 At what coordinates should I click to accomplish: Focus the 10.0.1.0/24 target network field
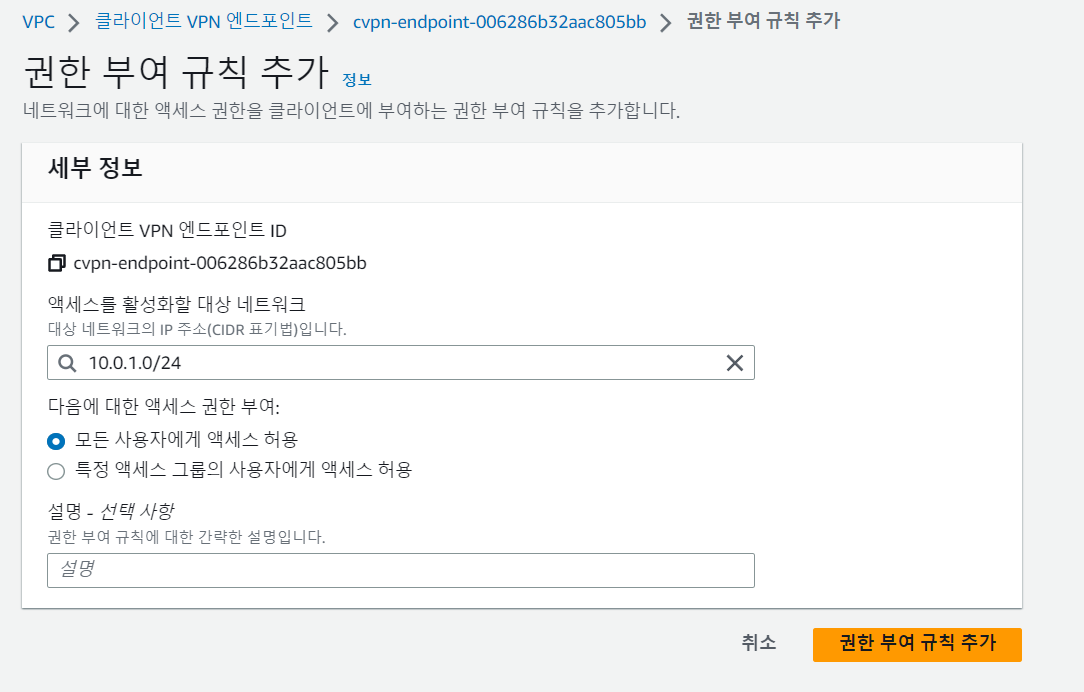coord(401,363)
